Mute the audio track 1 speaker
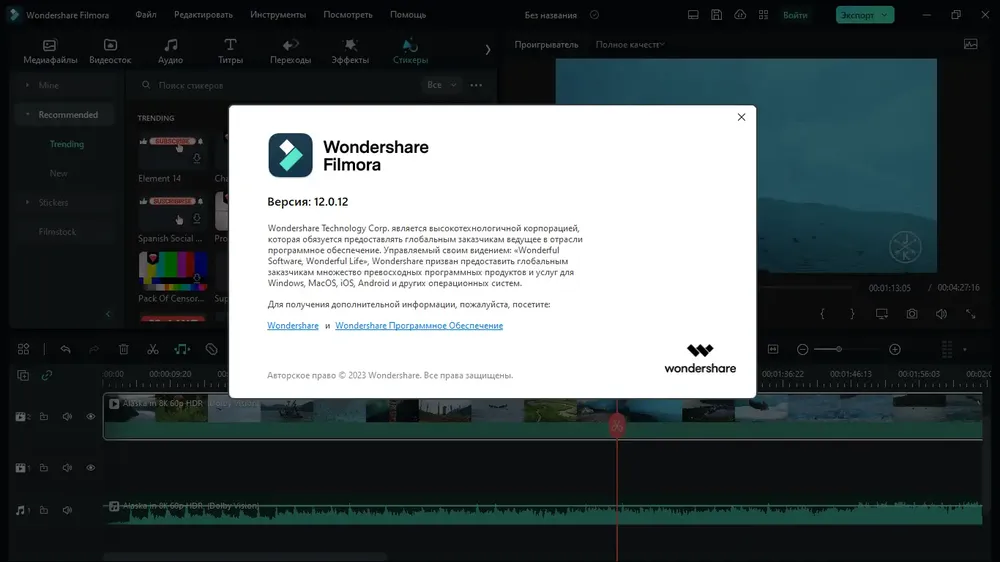Screen dimensions: 1000x562 pyautogui.click(x=67, y=510)
